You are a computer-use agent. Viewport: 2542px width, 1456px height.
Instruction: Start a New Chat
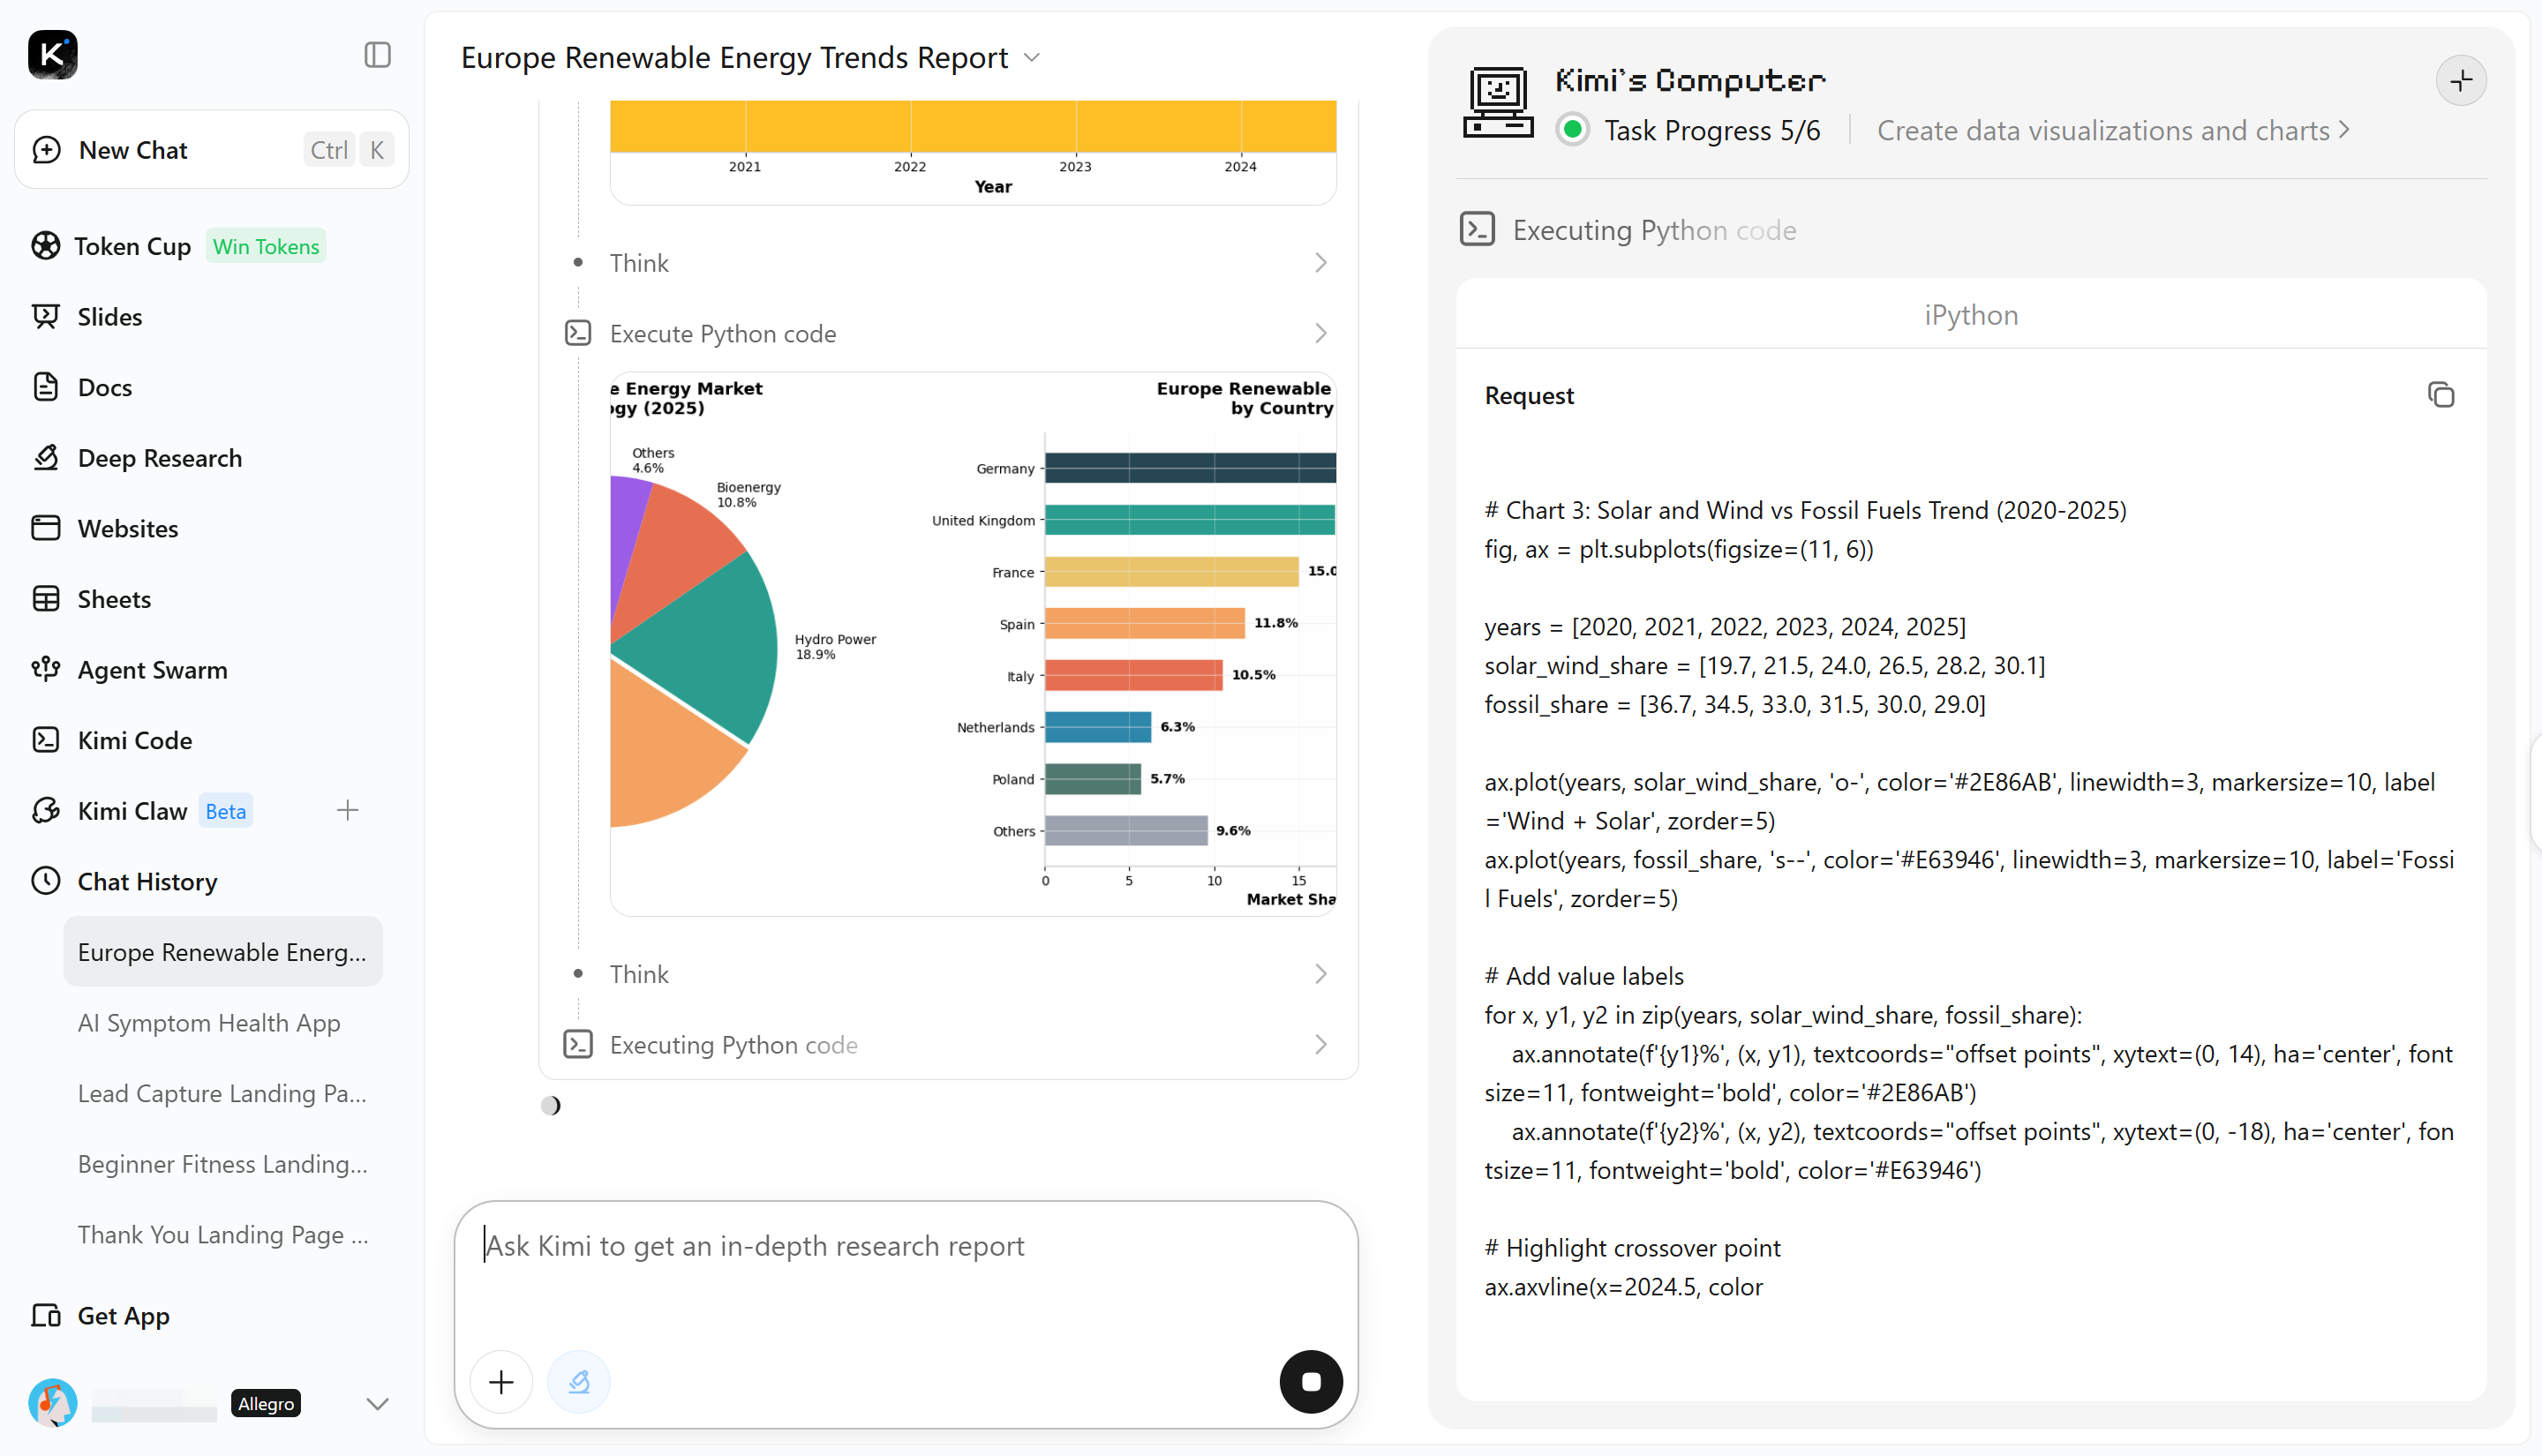212,149
